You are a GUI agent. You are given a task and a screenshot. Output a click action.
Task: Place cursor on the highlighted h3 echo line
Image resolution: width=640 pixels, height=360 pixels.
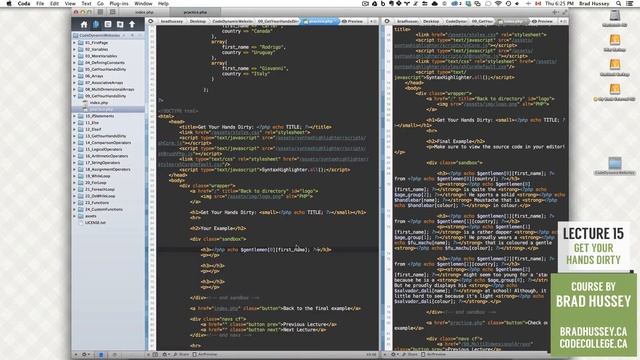[267, 249]
